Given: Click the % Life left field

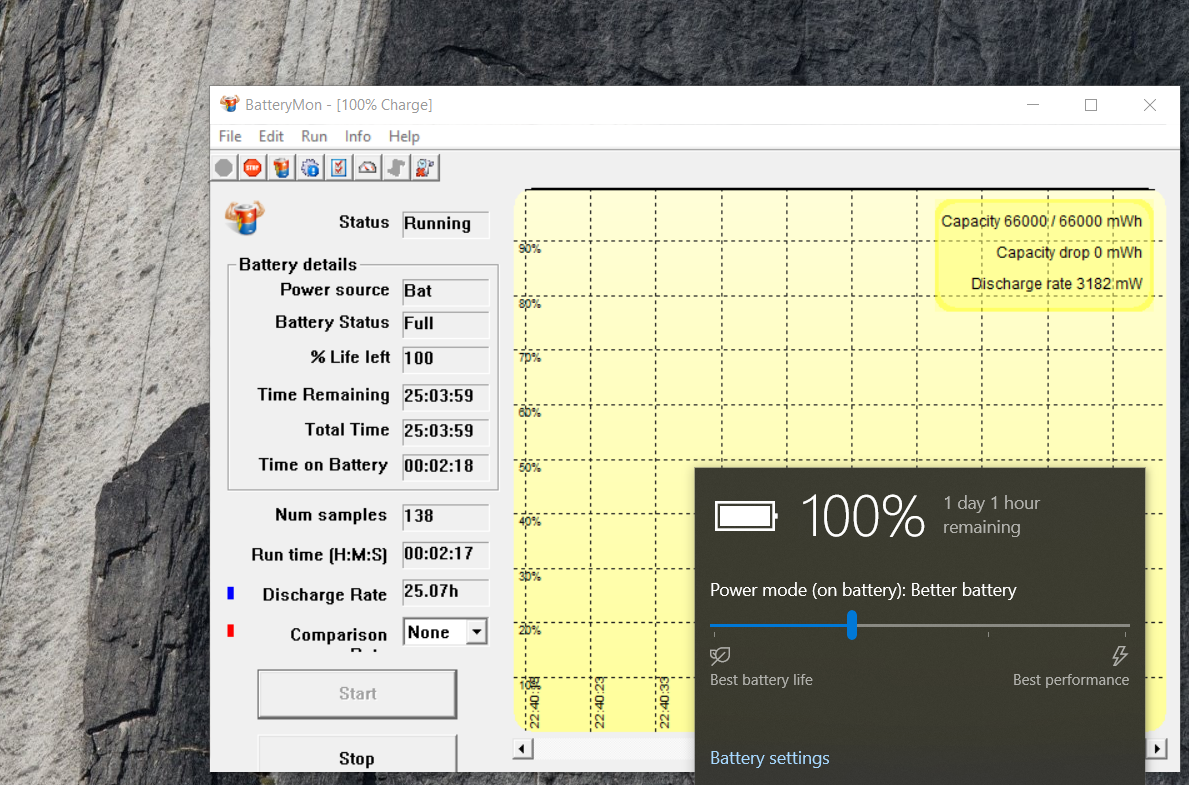Looking at the screenshot, I should tap(446, 359).
